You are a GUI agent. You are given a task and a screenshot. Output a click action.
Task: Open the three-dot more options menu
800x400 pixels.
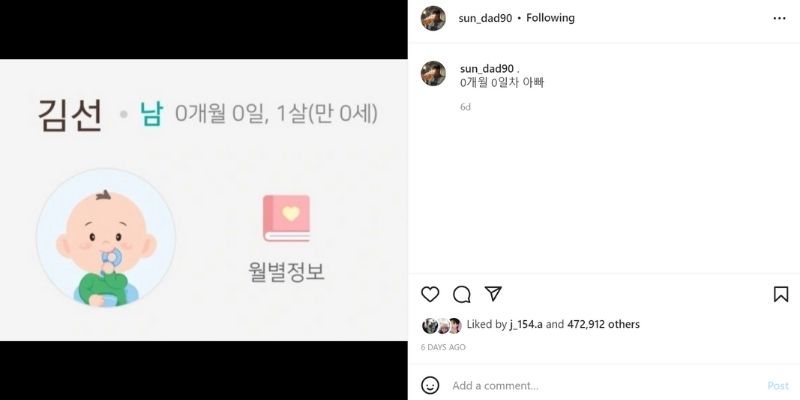[x=779, y=18]
